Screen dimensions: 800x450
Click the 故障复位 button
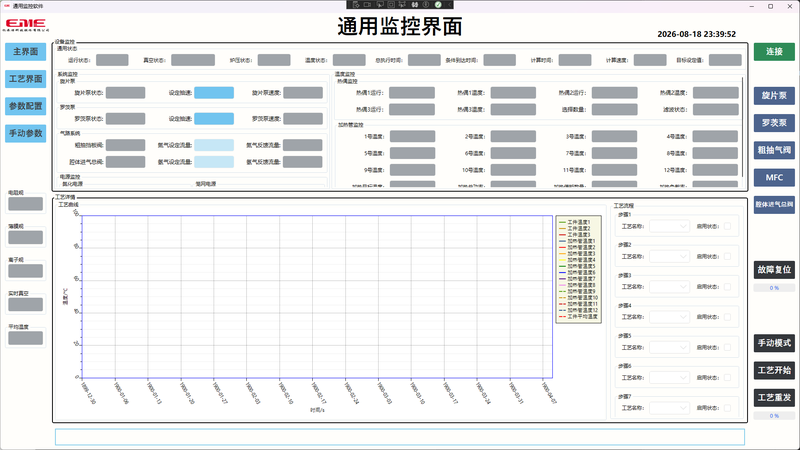click(774, 270)
